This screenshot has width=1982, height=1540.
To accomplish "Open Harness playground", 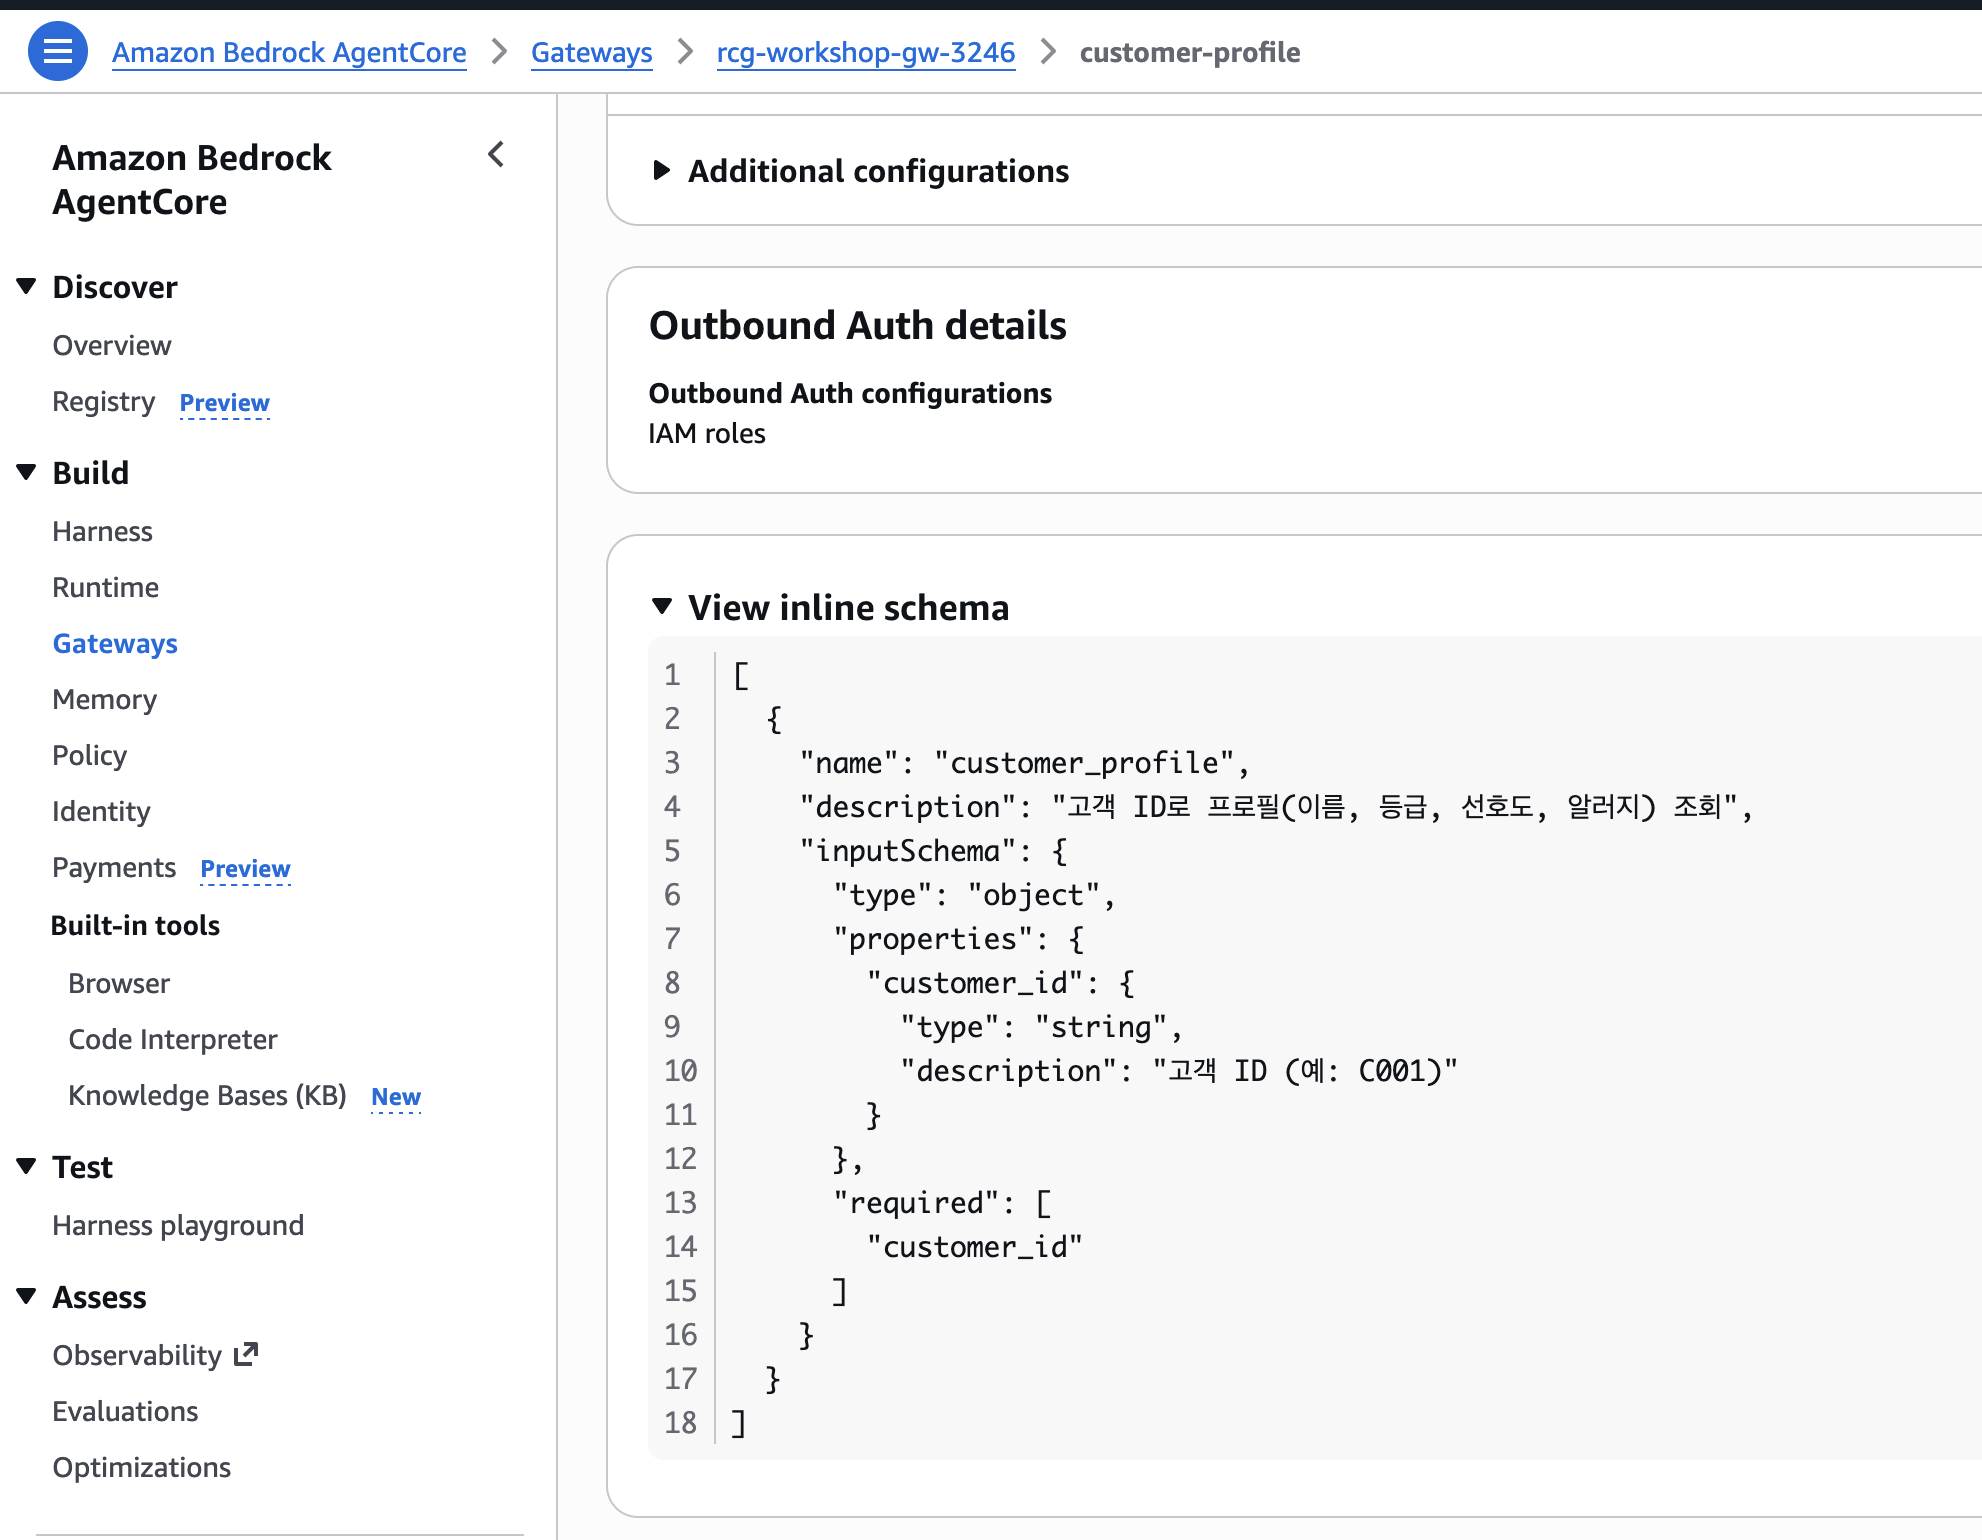I will tap(178, 1225).
